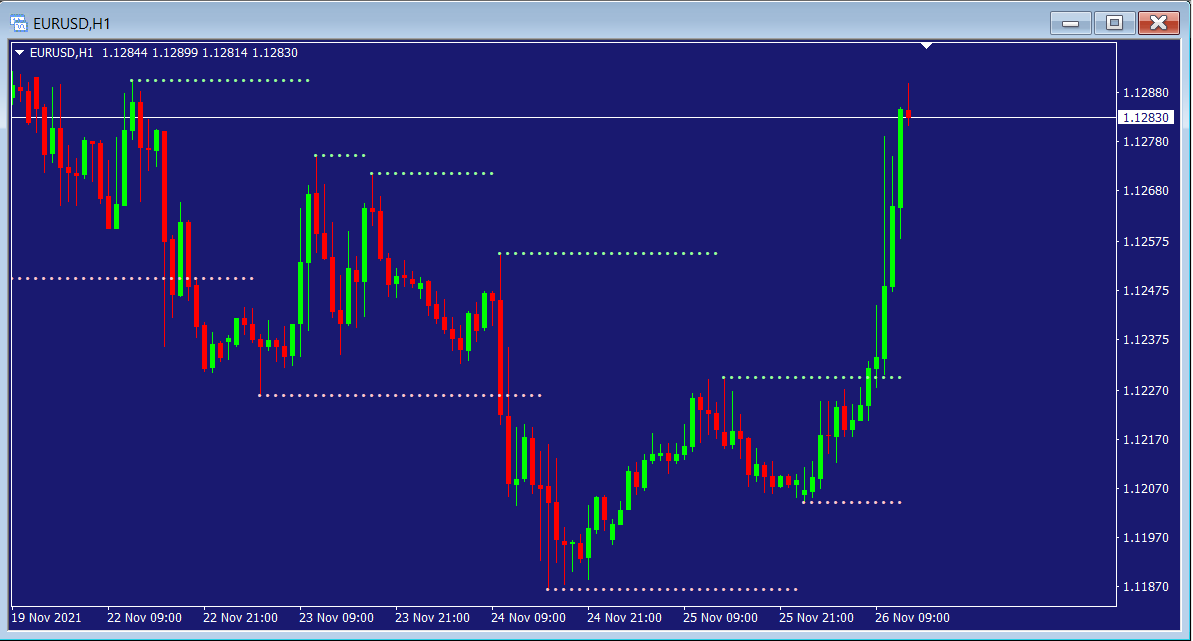
Task: Click the 26 Nov 09:00 time label
Action: pos(912,617)
